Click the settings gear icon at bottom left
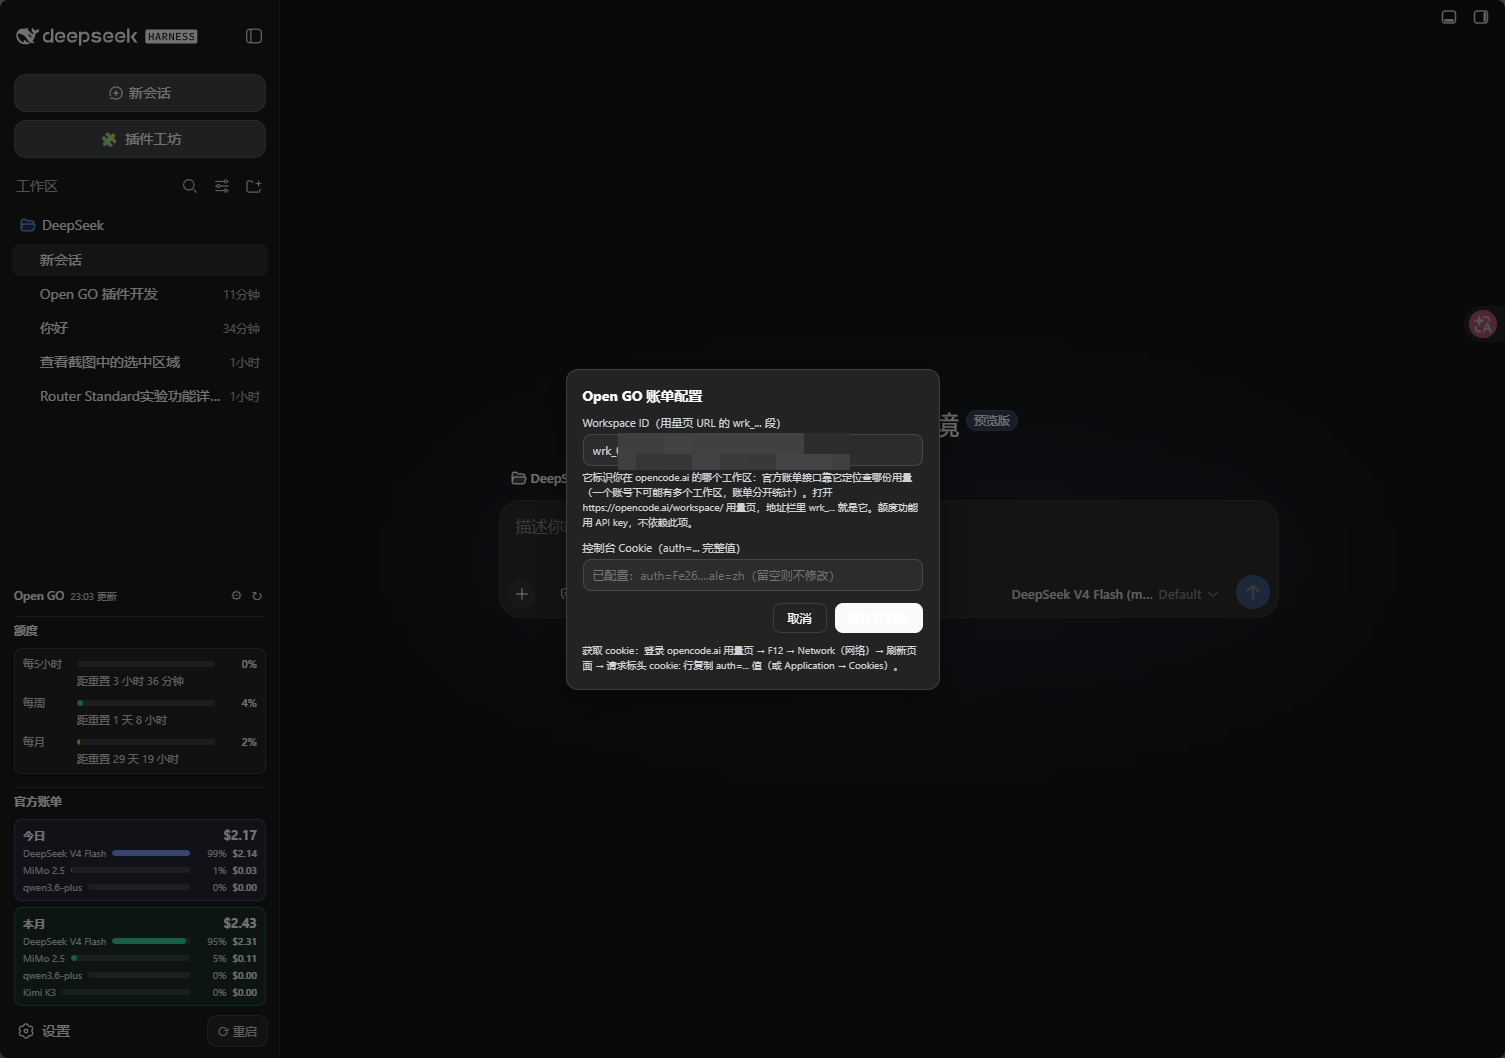Viewport: 1505px width, 1058px height. (x=26, y=1031)
